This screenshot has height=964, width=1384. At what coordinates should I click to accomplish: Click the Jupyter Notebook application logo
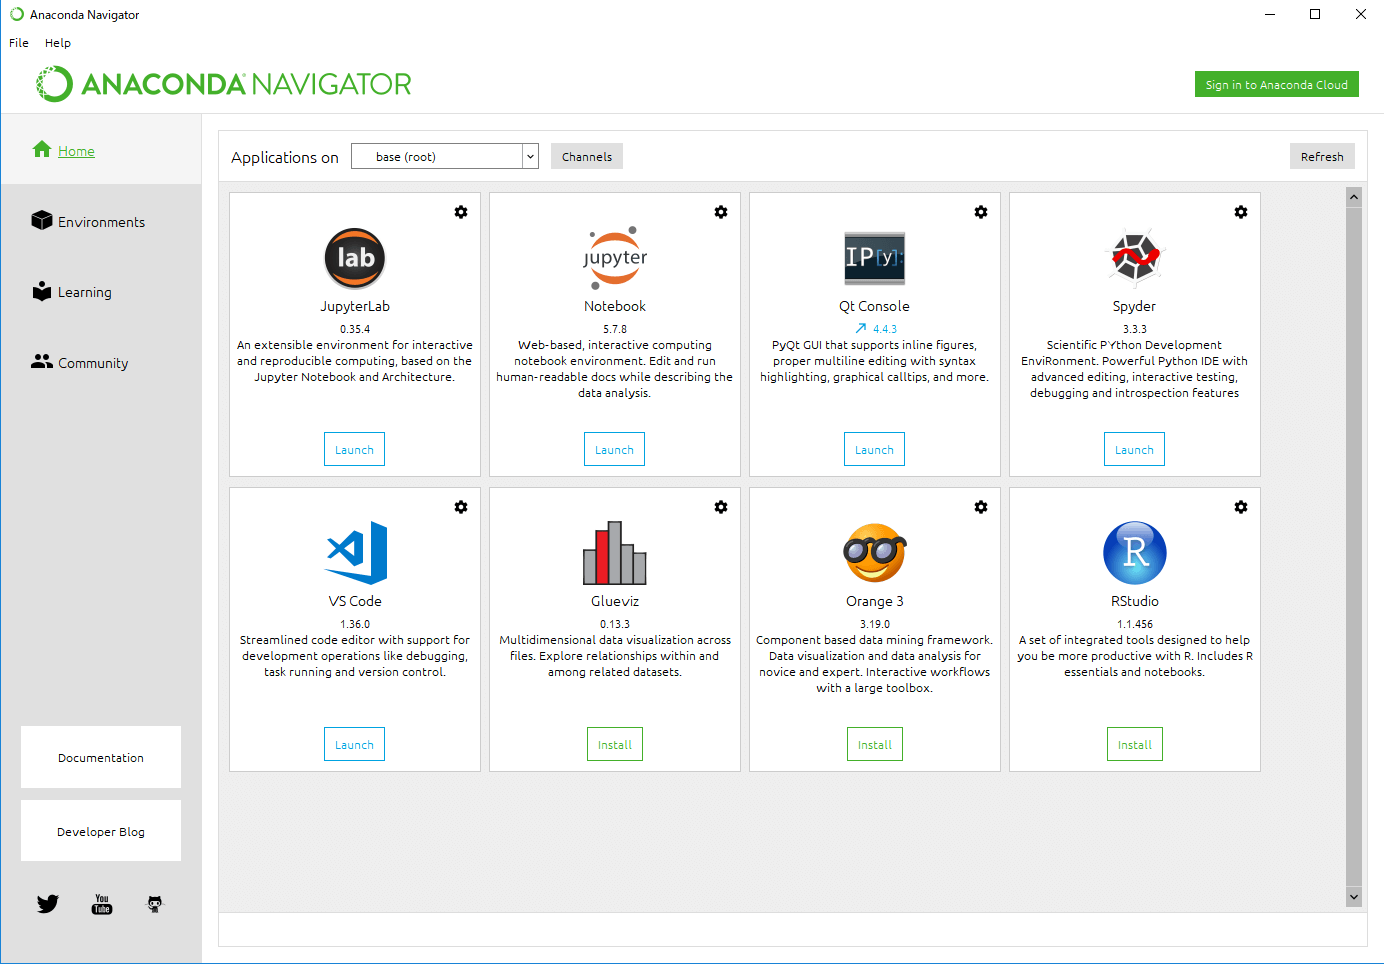(615, 258)
